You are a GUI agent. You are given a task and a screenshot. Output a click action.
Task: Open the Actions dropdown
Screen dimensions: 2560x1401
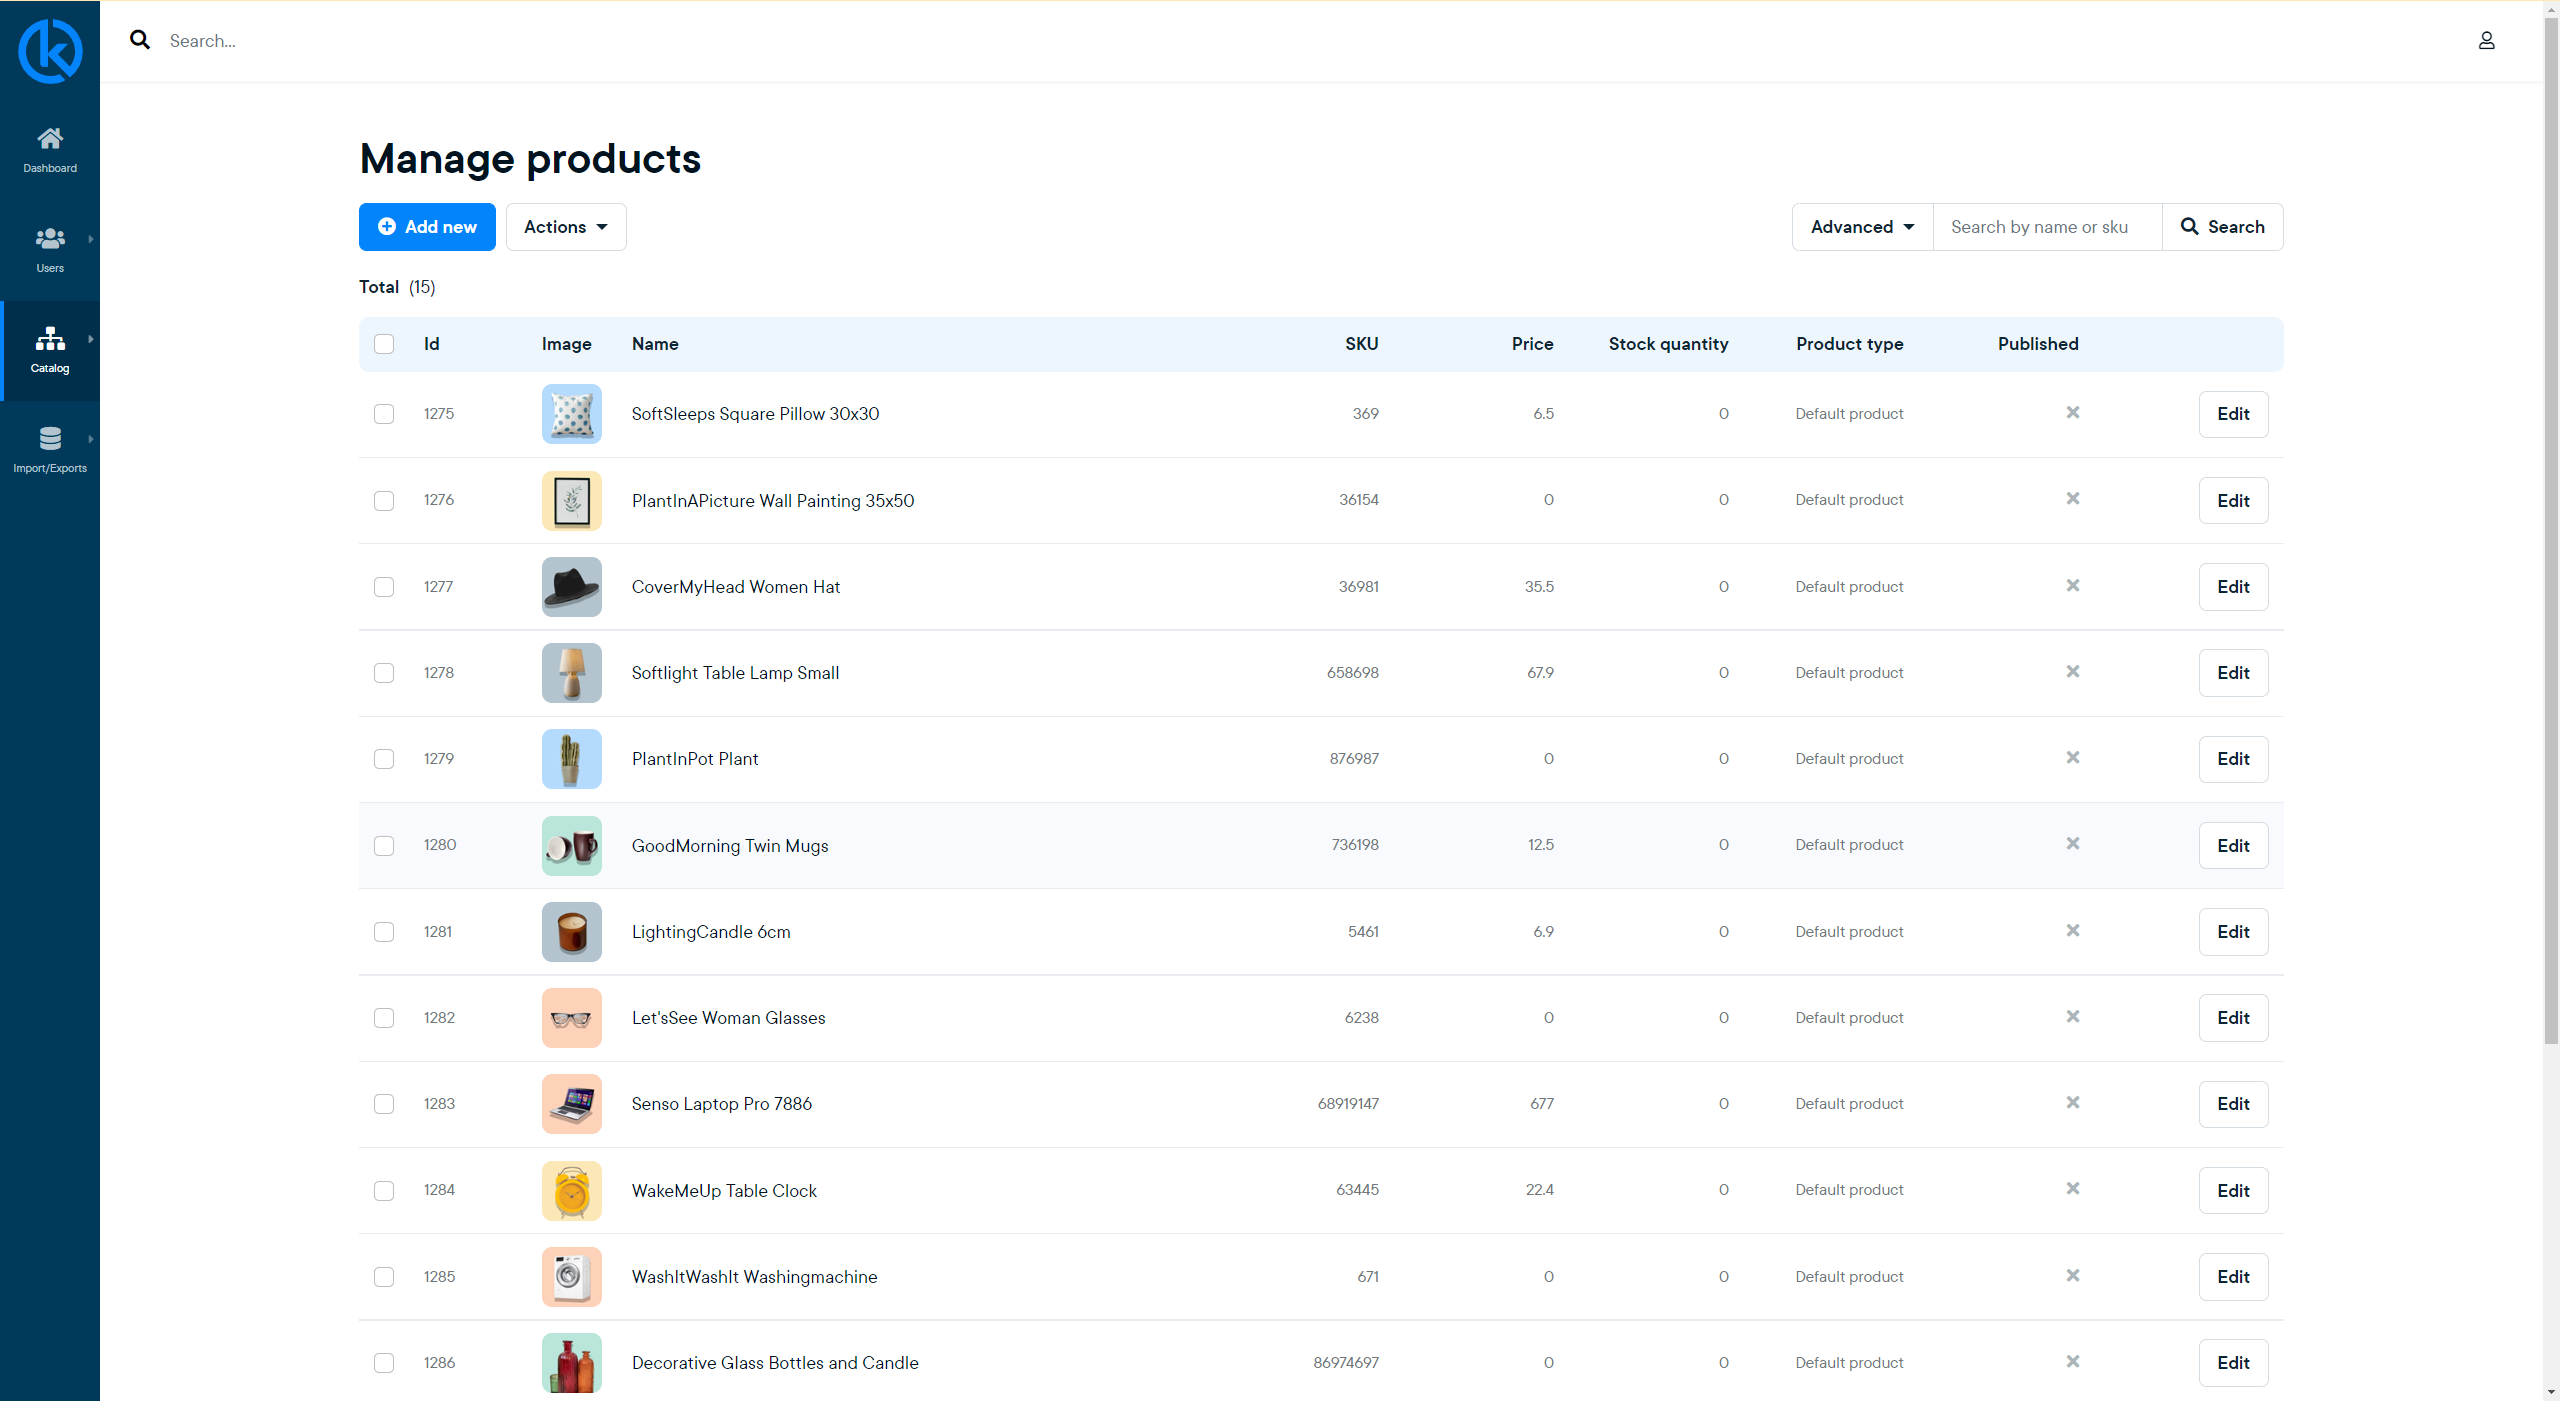click(565, 227)
